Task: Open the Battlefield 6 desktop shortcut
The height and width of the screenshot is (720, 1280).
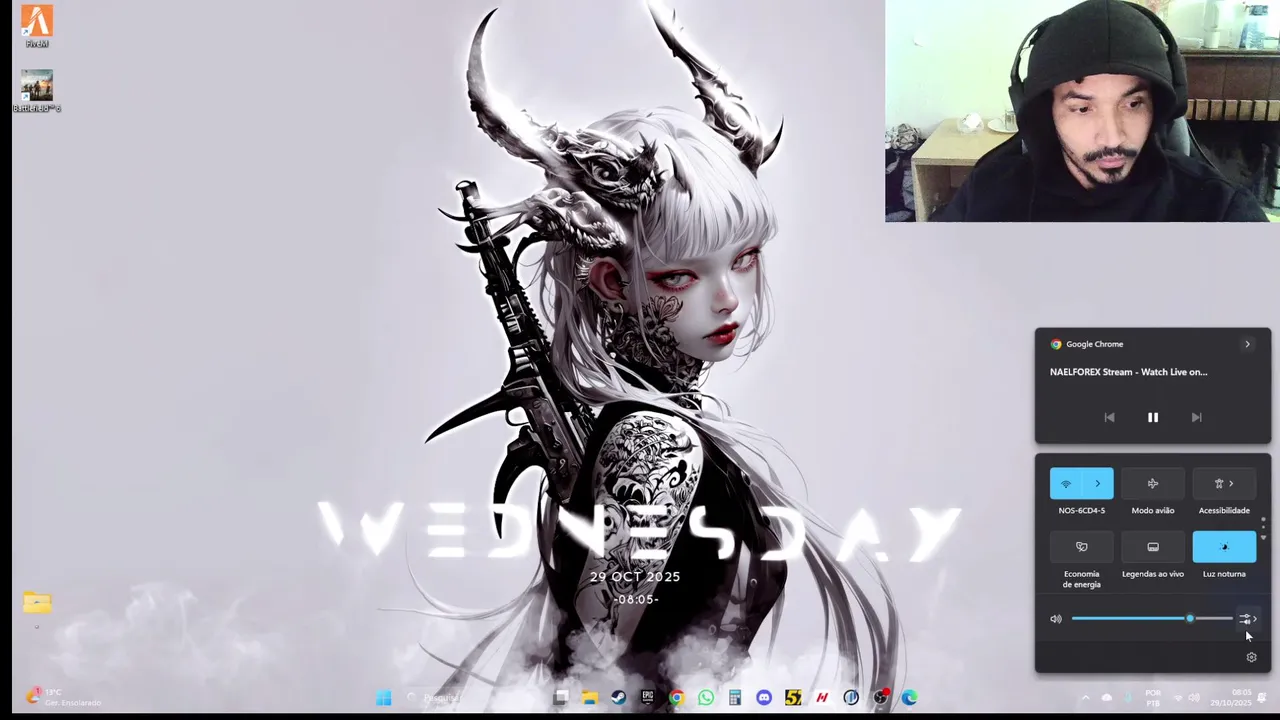Action: [x=37, y=91]
